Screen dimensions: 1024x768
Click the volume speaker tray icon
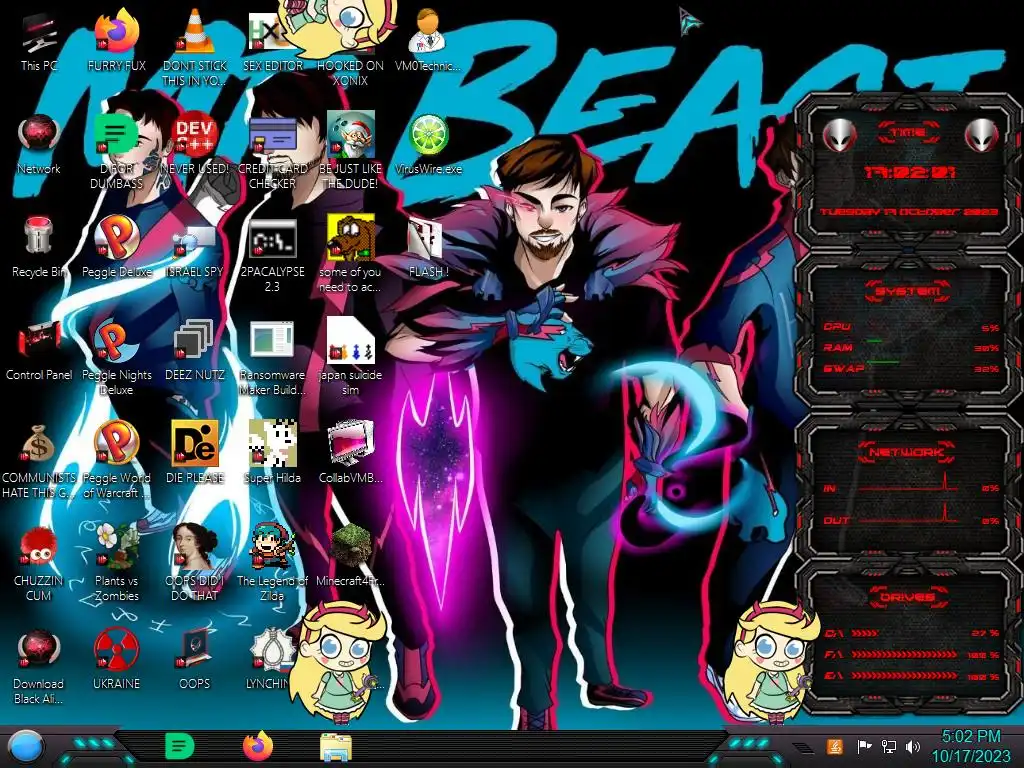[913, 746]
